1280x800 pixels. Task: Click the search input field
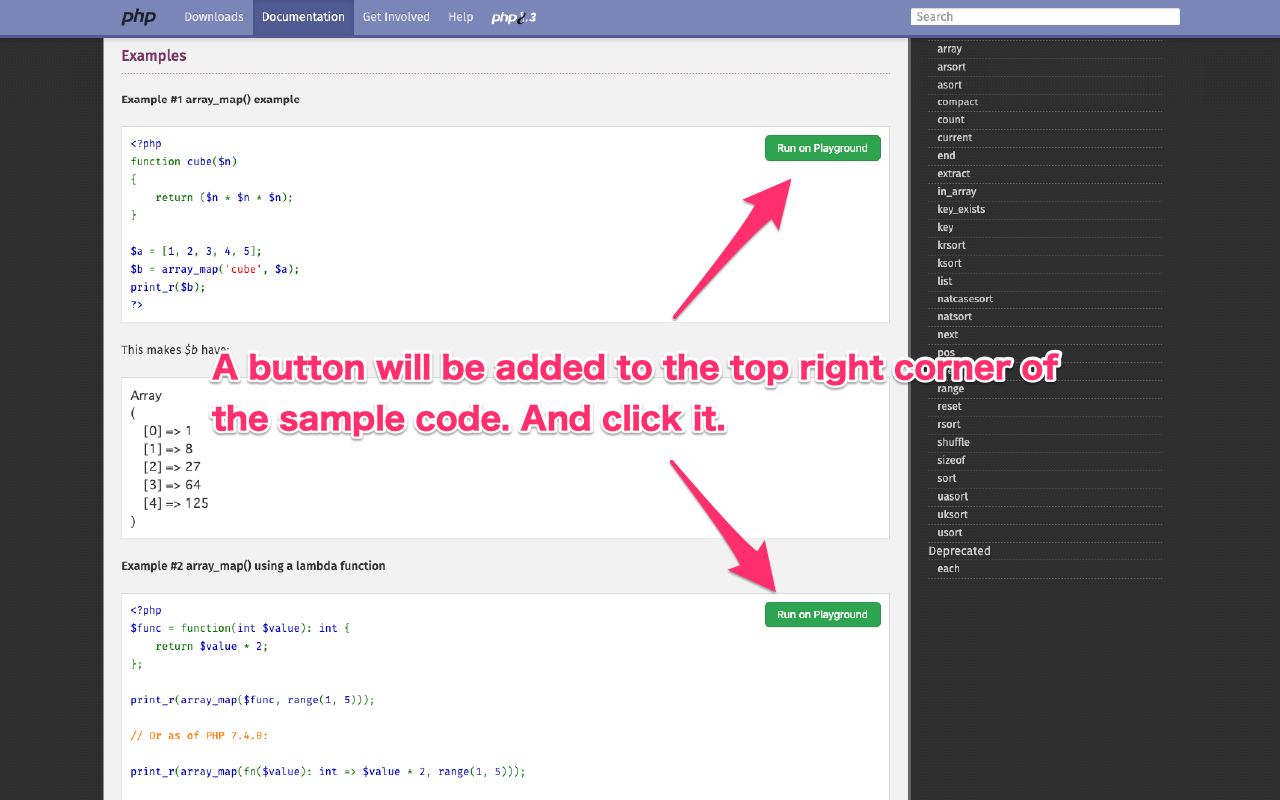tap(1044, 16)
